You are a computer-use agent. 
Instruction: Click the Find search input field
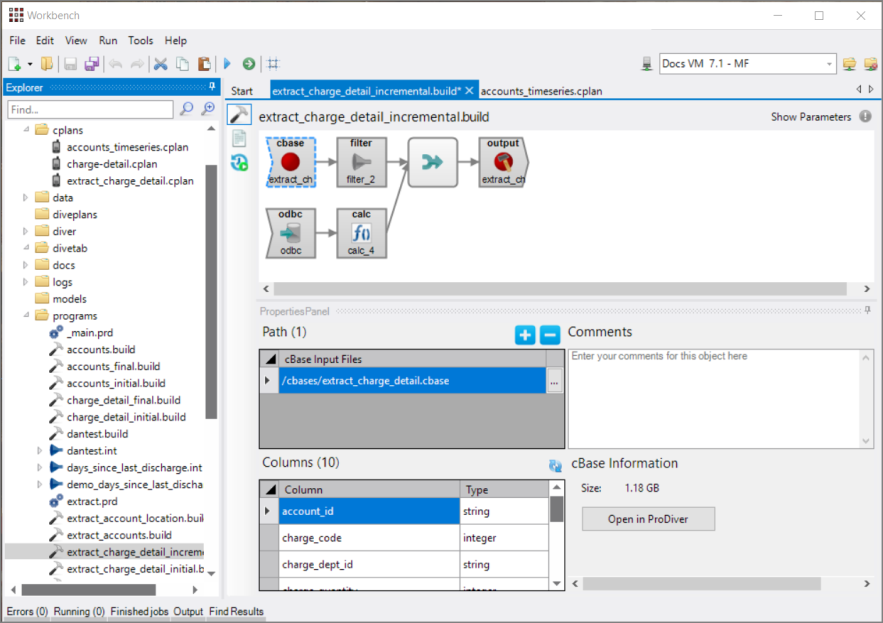point(89,109)
